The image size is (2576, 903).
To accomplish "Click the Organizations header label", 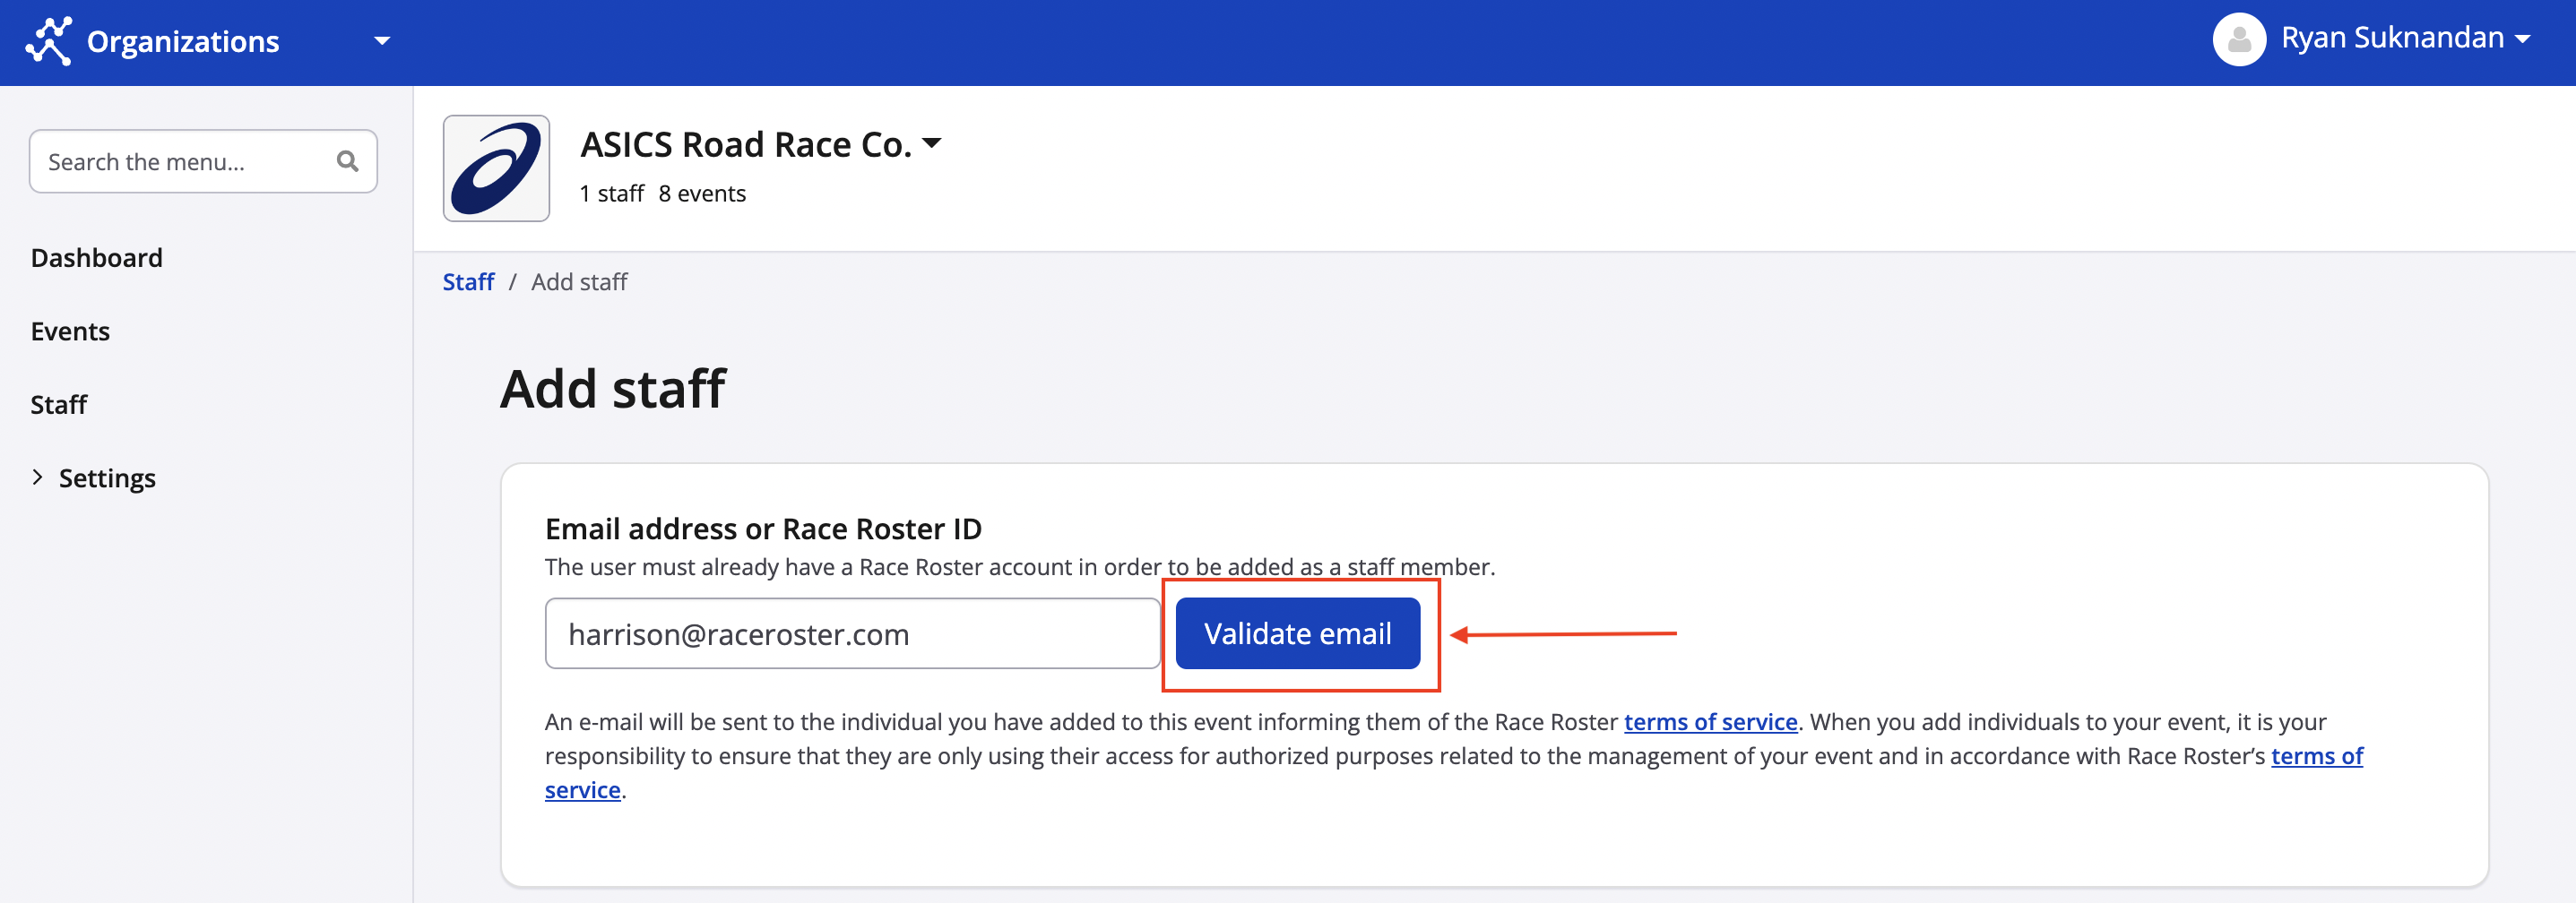I will pyautogui.click(x=183, y=41).
